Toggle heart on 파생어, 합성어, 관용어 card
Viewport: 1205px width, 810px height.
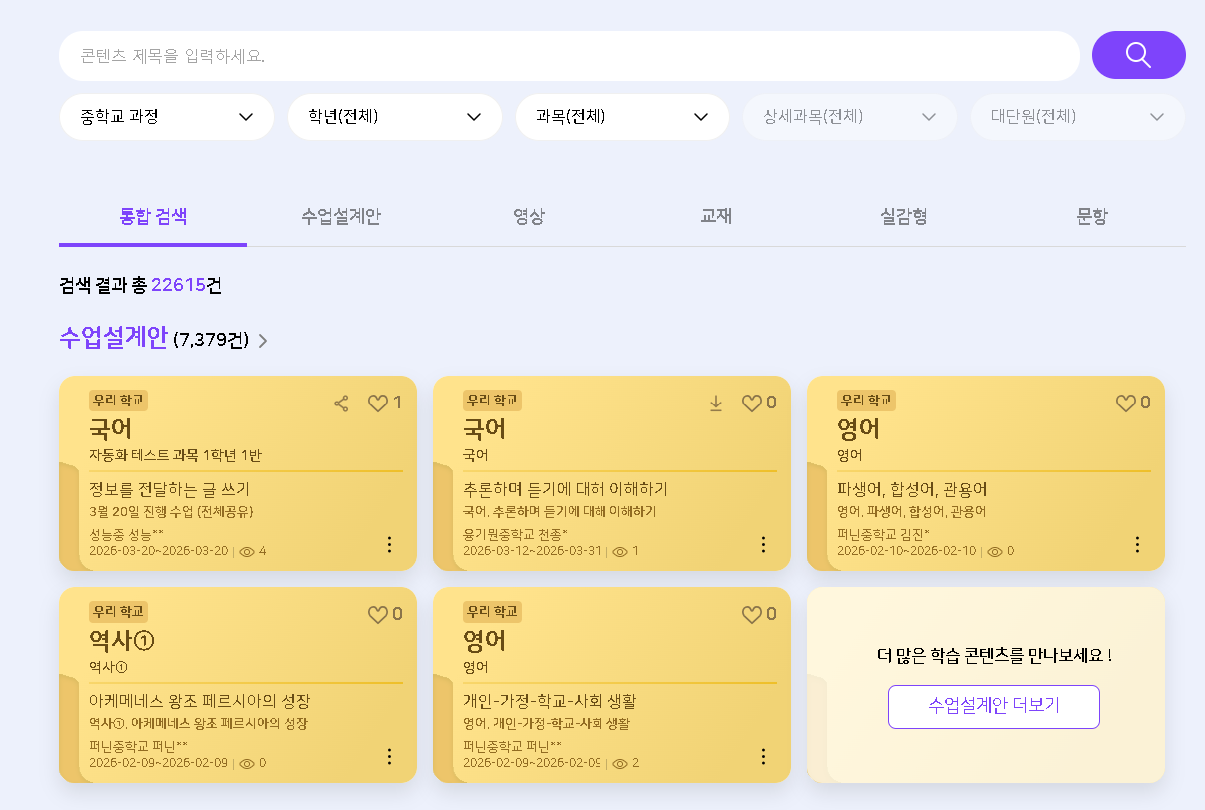coord(1125,403)
